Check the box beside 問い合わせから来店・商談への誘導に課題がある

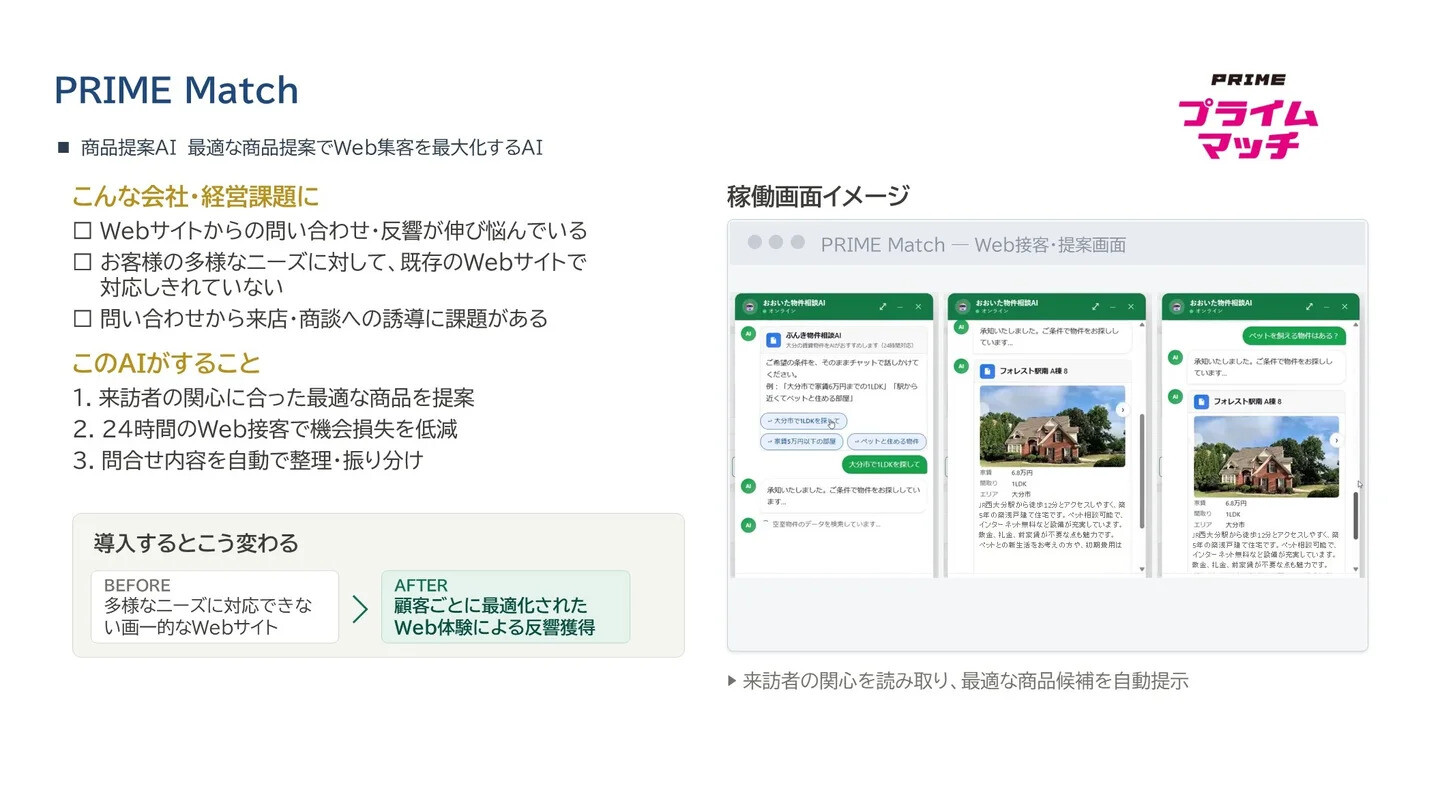tap(83, 319)
